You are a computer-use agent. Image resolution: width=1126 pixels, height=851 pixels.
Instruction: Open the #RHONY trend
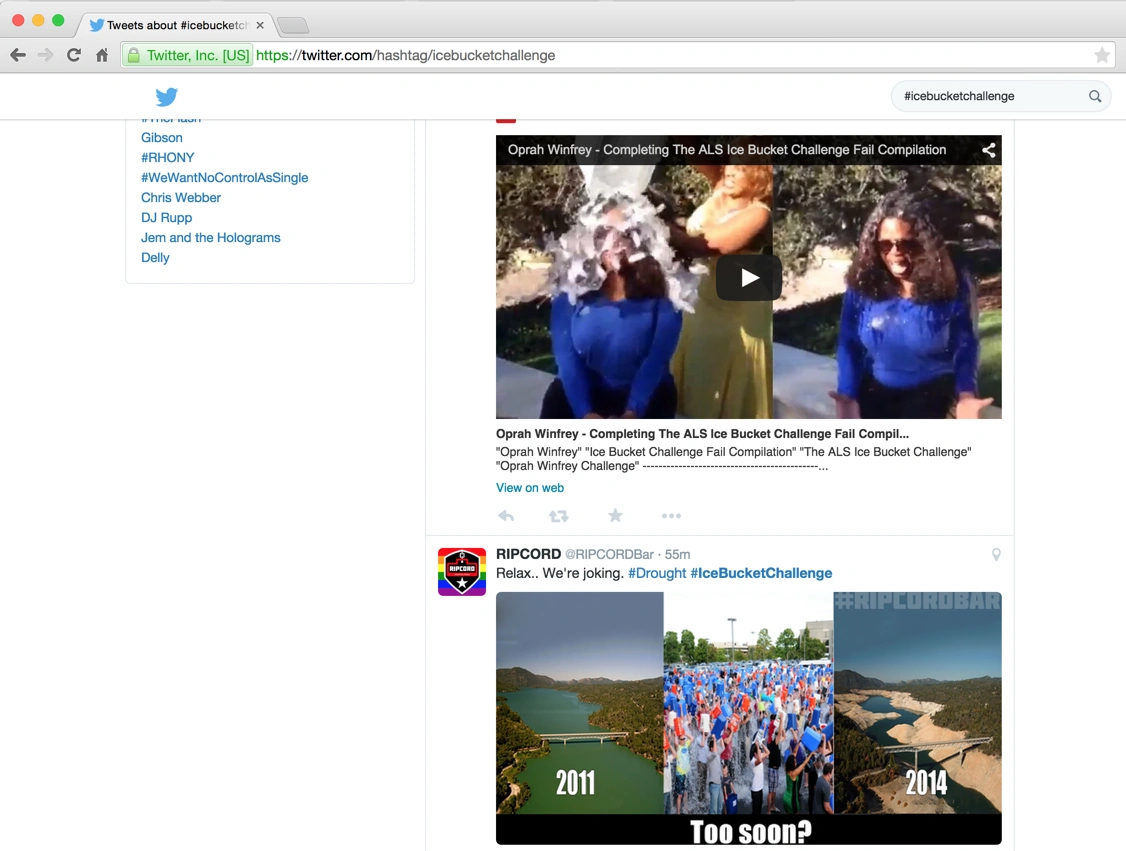coord(167,158)
